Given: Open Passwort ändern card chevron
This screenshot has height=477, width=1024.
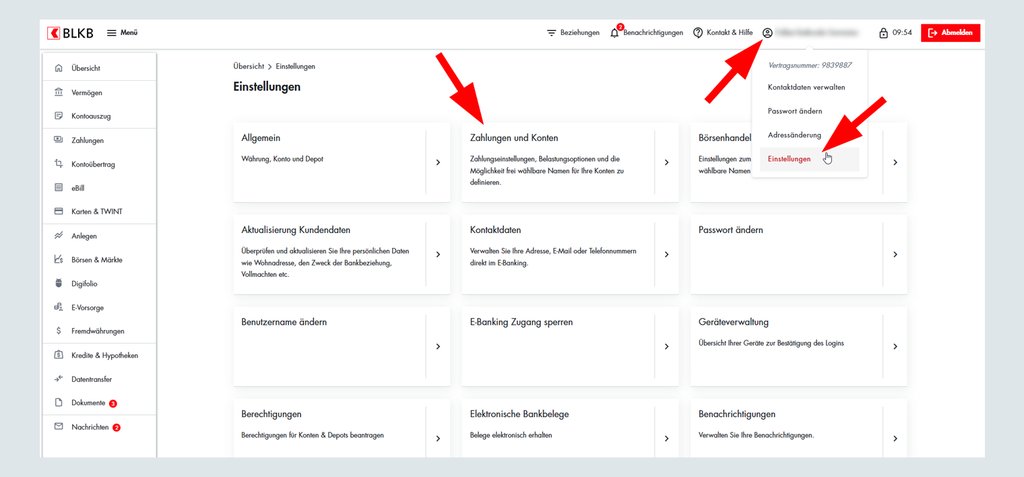Looking at the screenshot, I should click(895, 254).
